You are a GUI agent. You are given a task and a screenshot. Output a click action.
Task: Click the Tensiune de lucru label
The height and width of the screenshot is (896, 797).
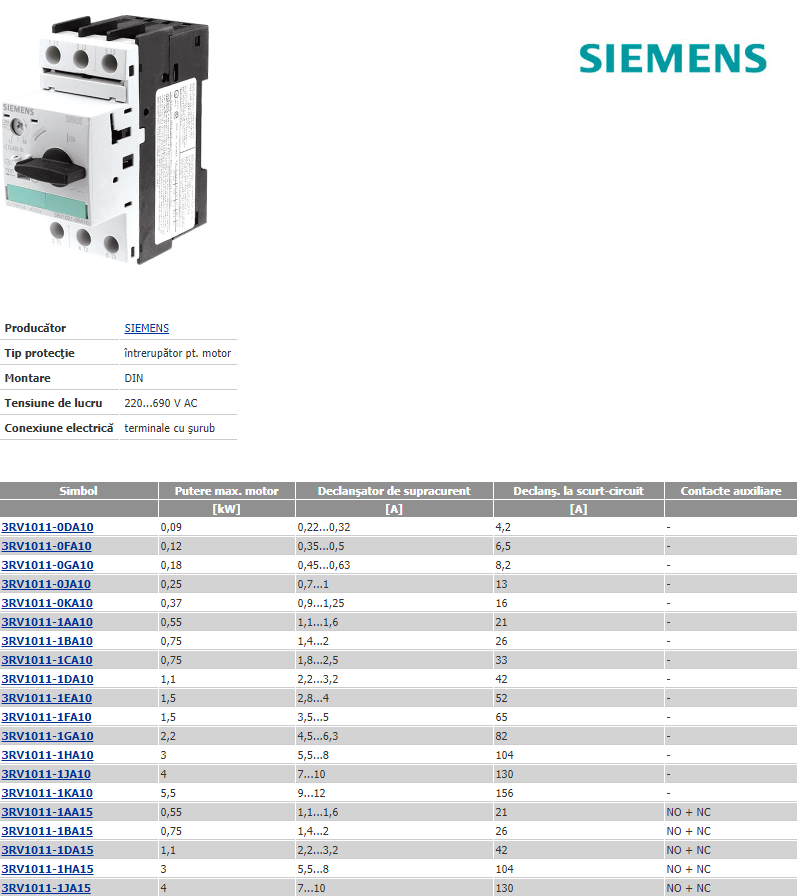point(53,403)
